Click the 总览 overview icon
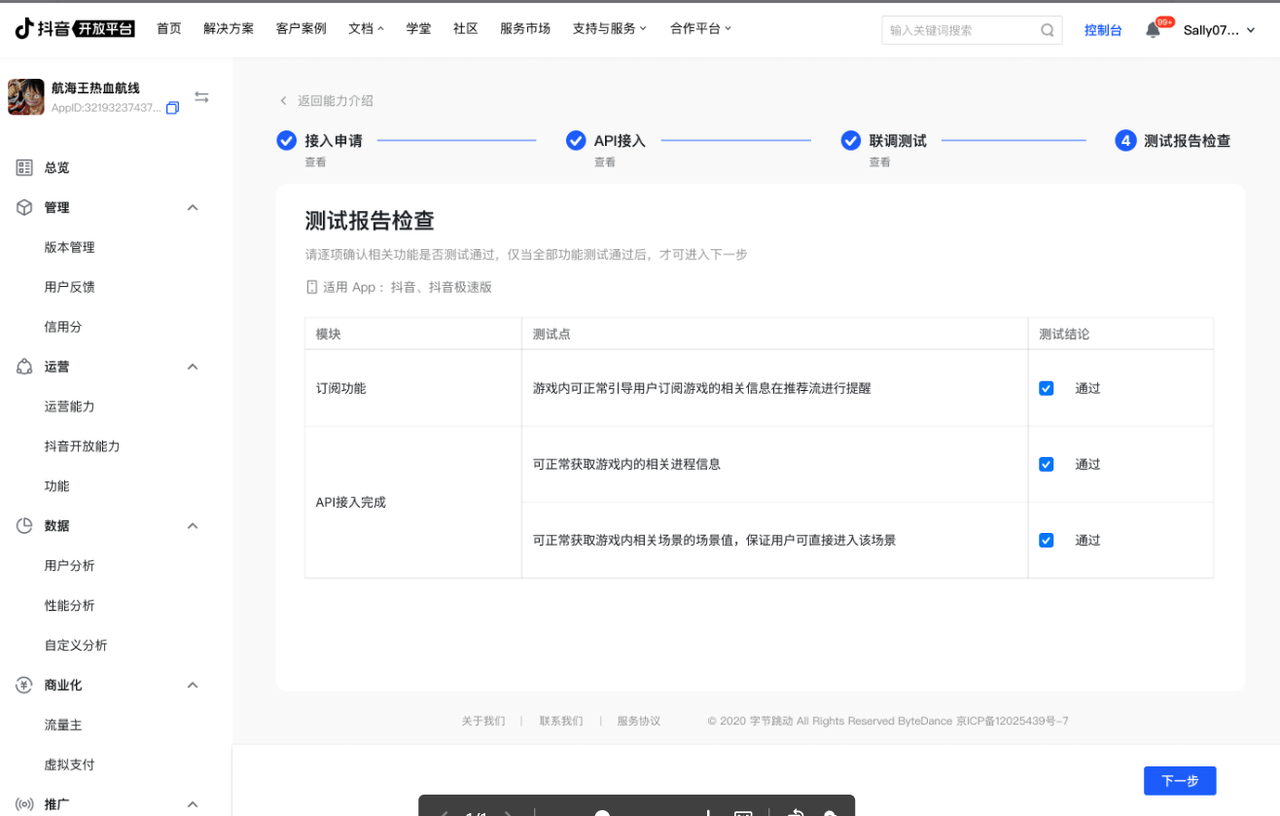Image resolution: width=1280 pixels, height=816 pixels. pyautogui.click(x=24, y=168)
